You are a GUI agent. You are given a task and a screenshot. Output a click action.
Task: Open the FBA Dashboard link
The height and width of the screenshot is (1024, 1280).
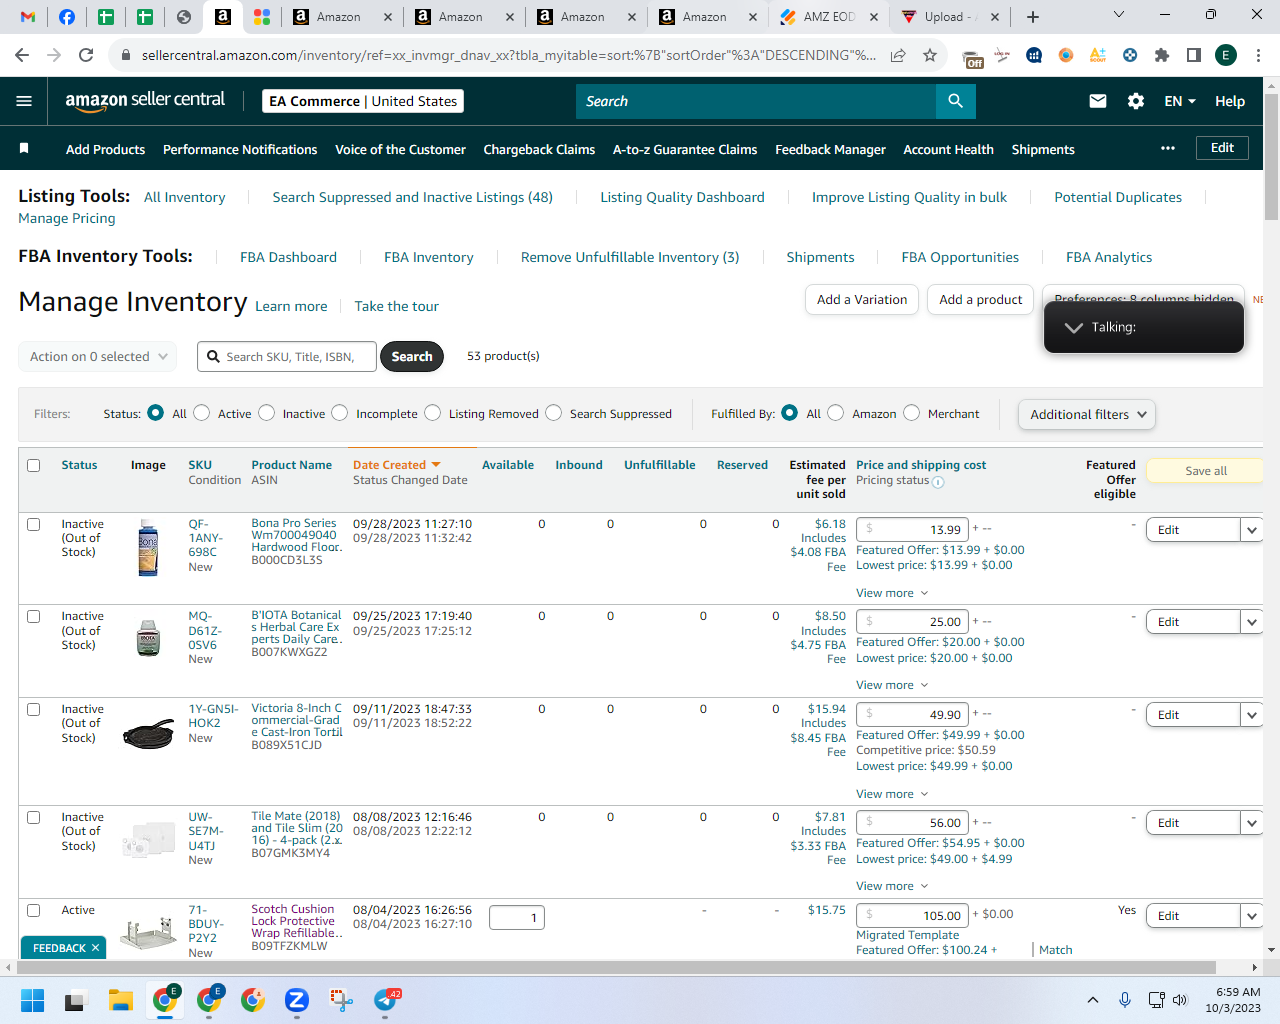click(x=288, y=258)
